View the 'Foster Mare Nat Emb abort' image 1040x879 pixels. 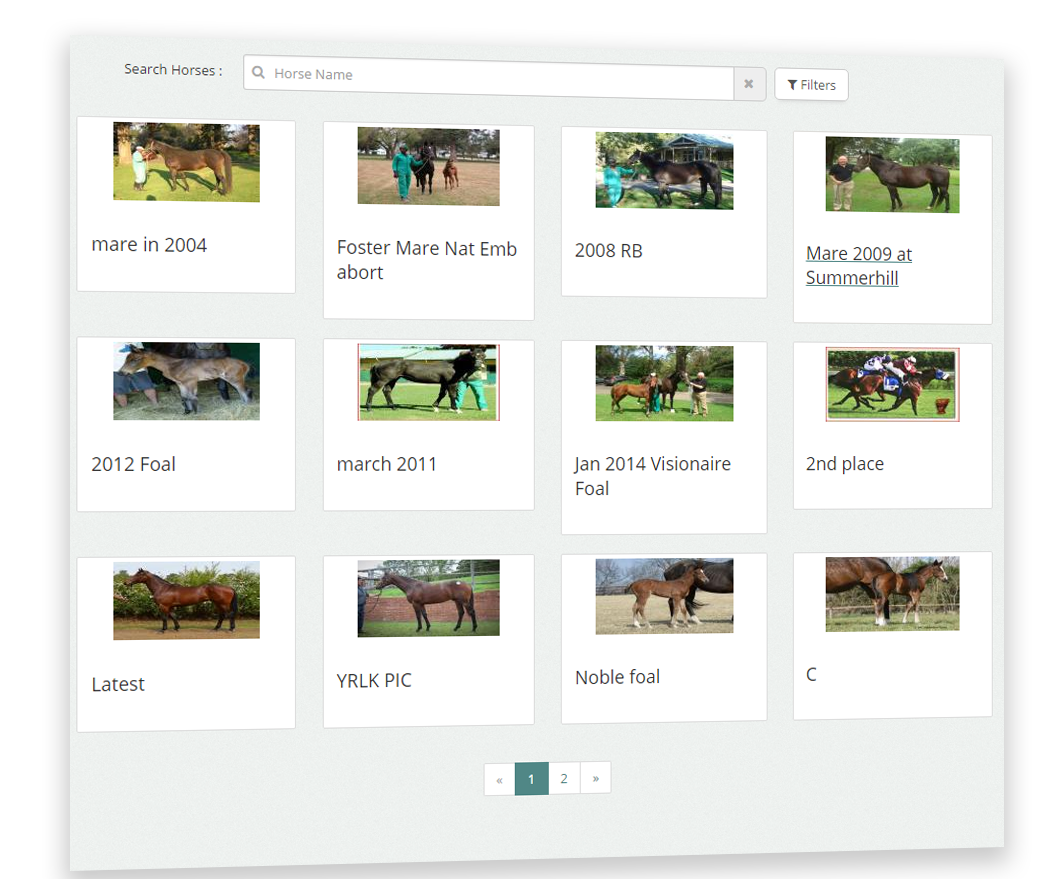[428, 167]
